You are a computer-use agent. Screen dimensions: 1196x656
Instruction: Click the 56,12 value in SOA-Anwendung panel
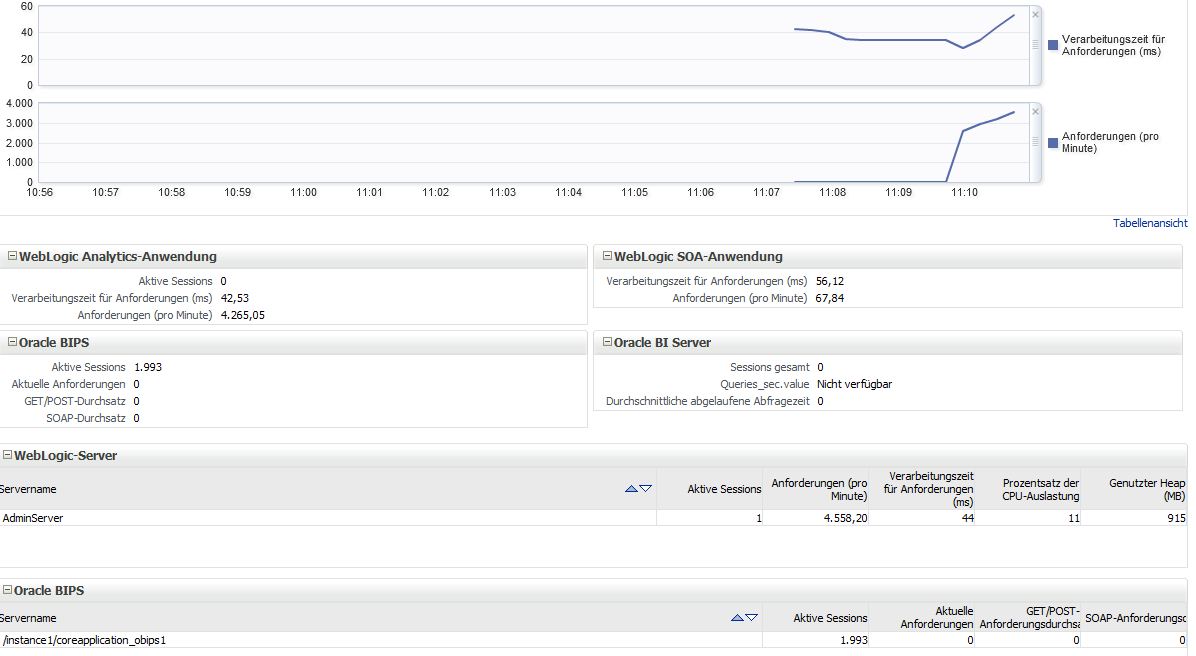pos(830,281)
